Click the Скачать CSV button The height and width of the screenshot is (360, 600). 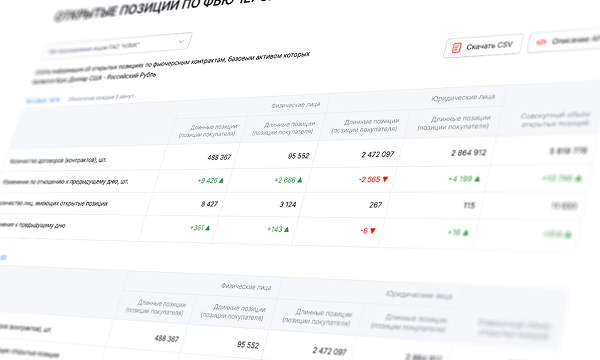point(483,46)
